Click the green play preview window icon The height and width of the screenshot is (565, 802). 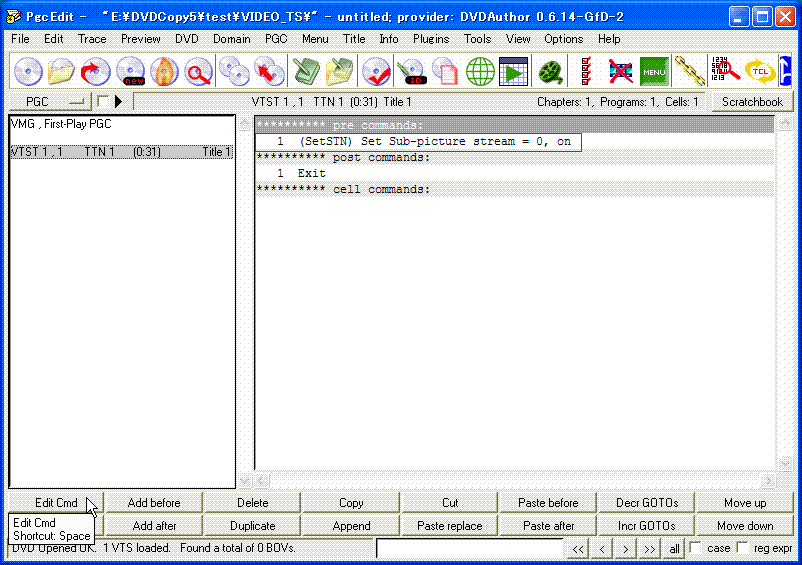[514, 71]
